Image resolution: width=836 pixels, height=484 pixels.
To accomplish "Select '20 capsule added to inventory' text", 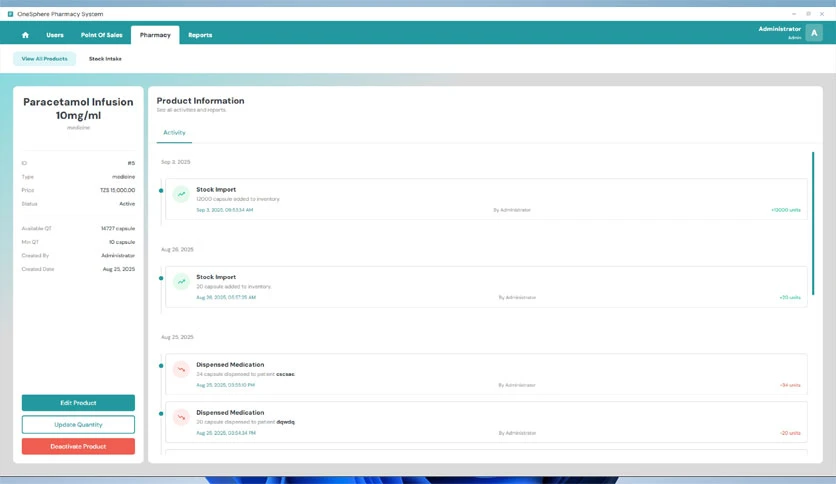I will click(234, 287).
